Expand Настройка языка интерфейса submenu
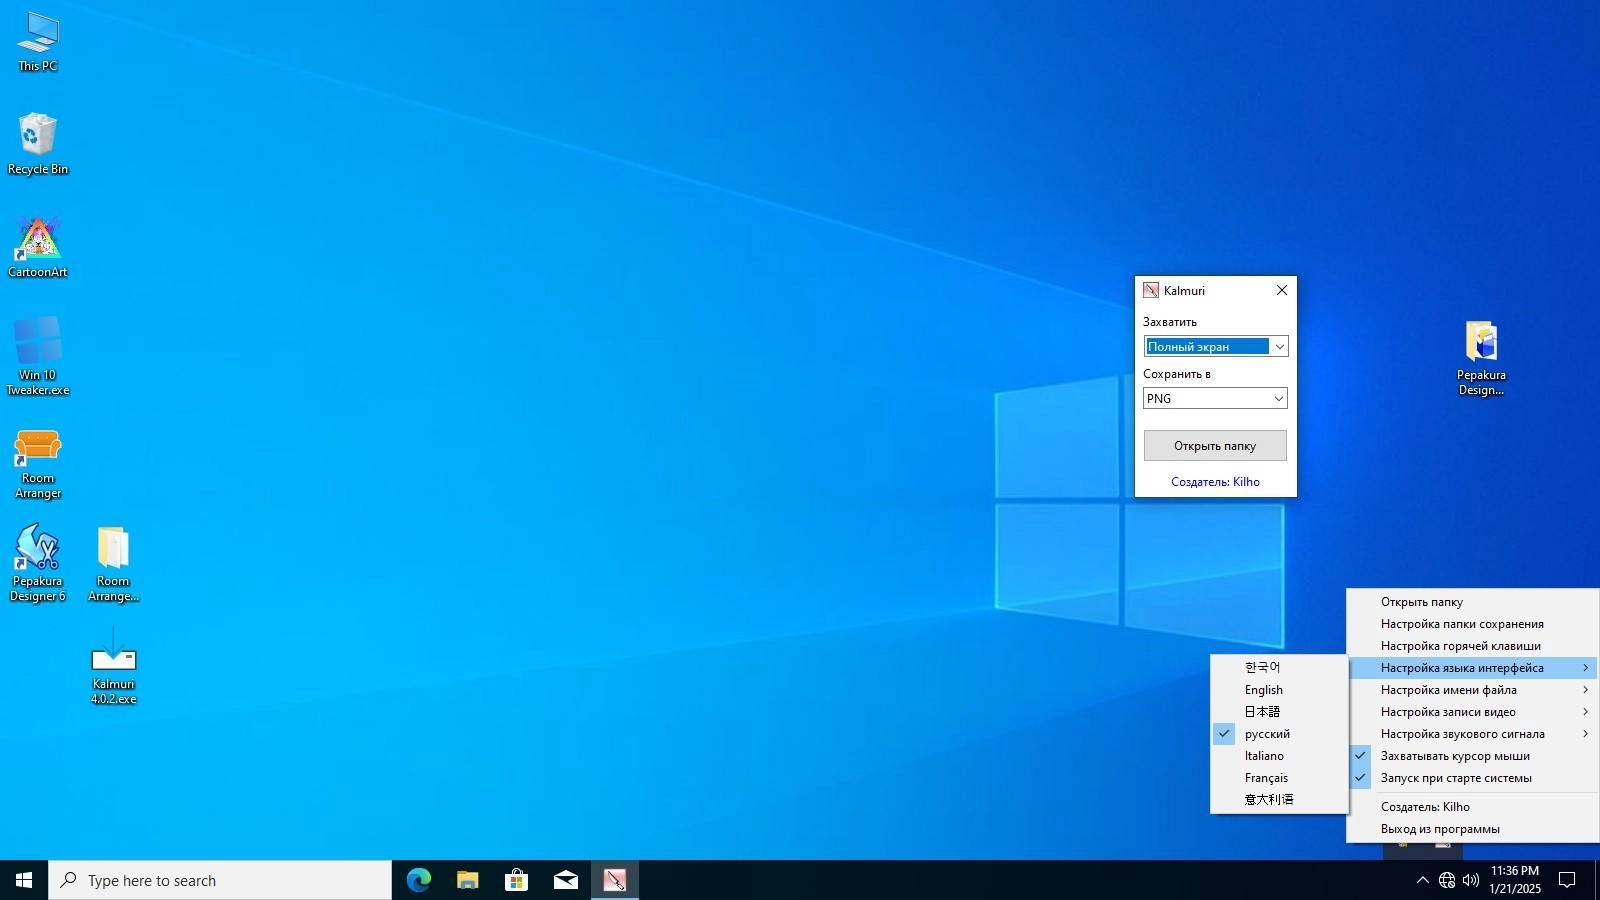Viewport: 1600px width, 900px height. [1472, 668]
